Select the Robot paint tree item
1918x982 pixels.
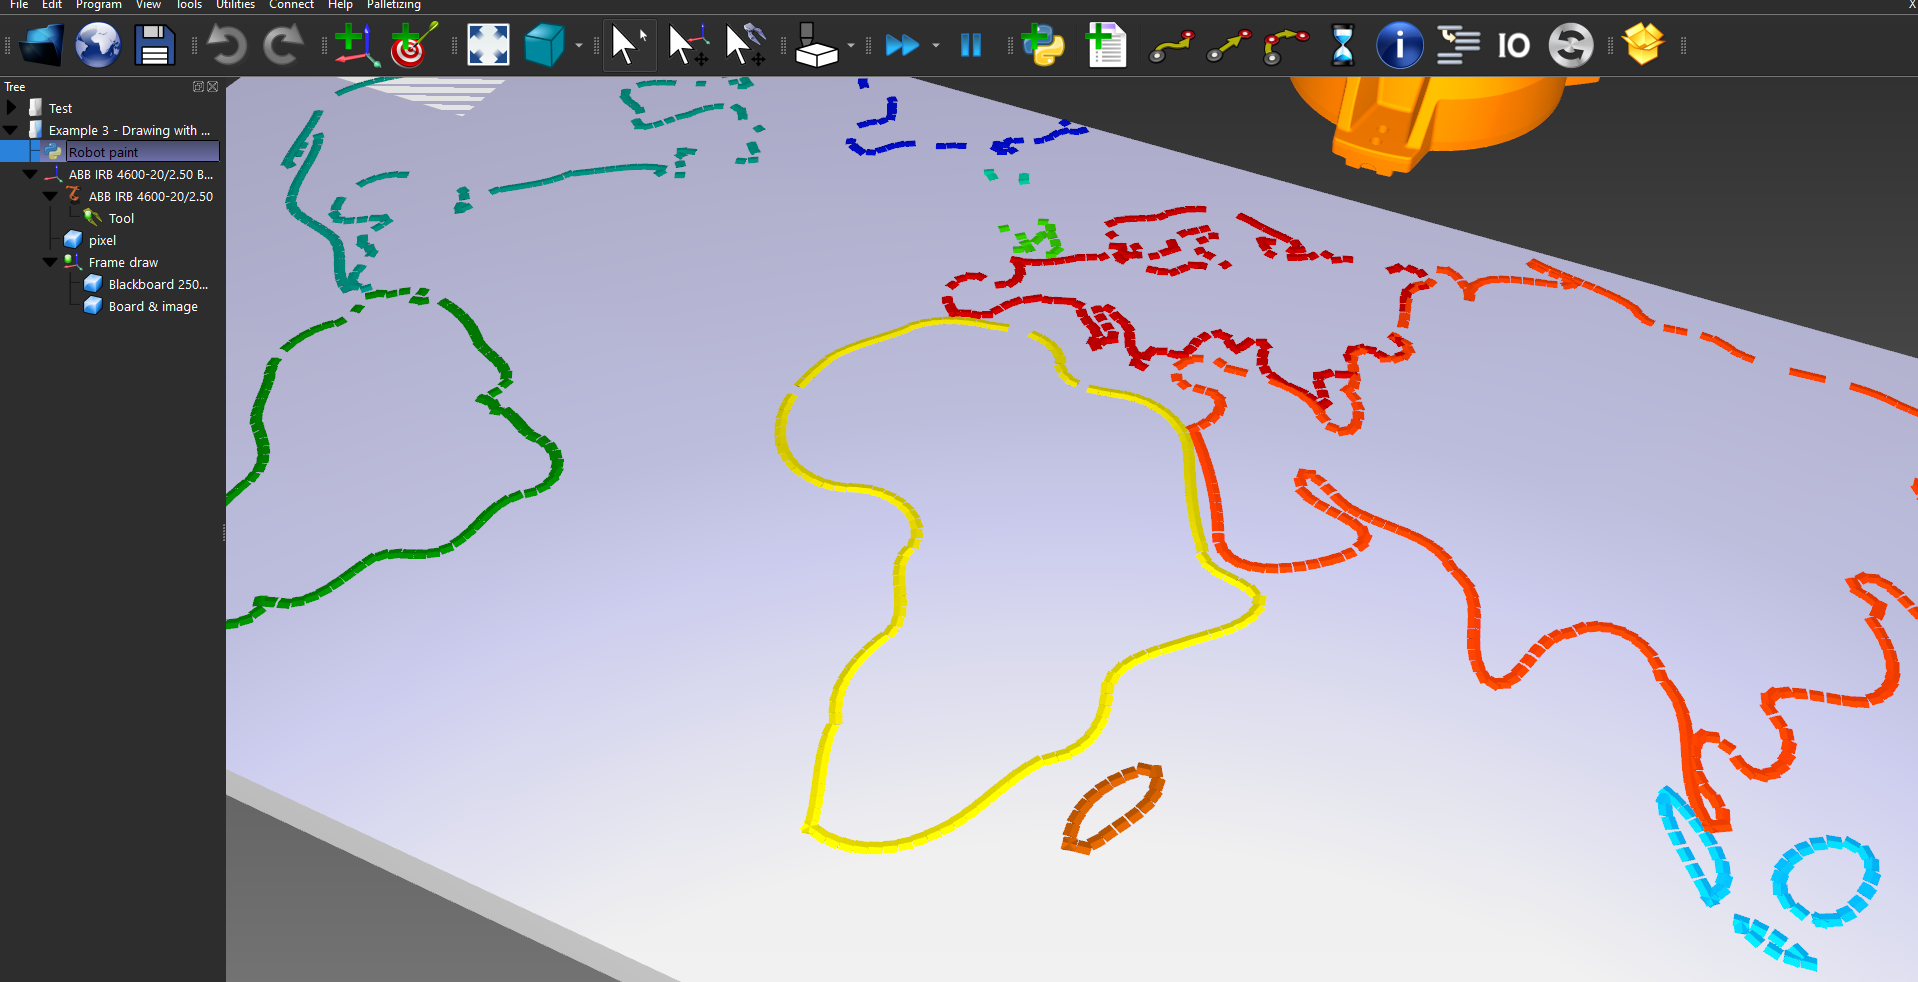pos(103,152)
